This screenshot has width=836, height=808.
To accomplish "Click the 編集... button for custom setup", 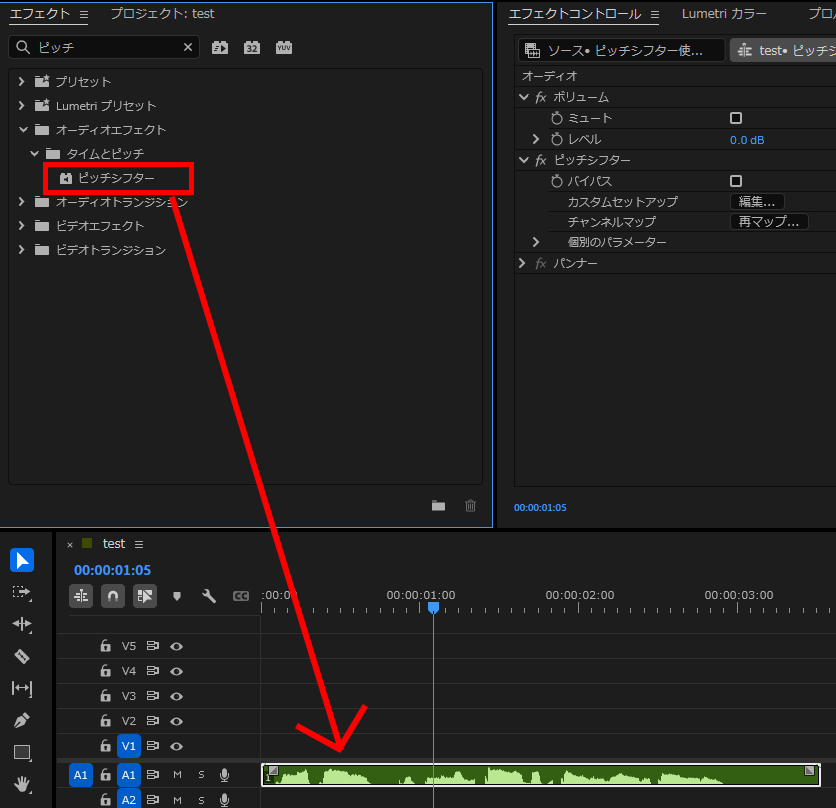I will tap(756, 202).
